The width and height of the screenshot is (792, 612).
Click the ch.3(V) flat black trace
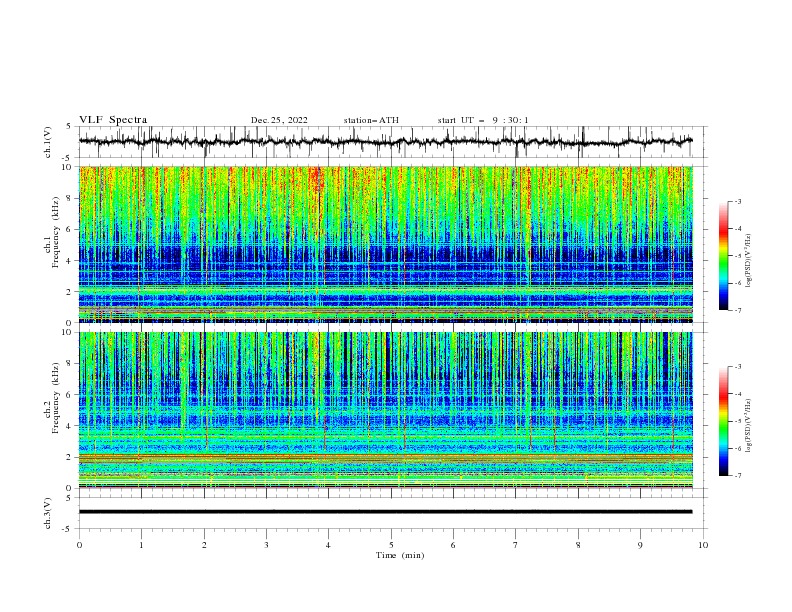(x=385, y=512)
